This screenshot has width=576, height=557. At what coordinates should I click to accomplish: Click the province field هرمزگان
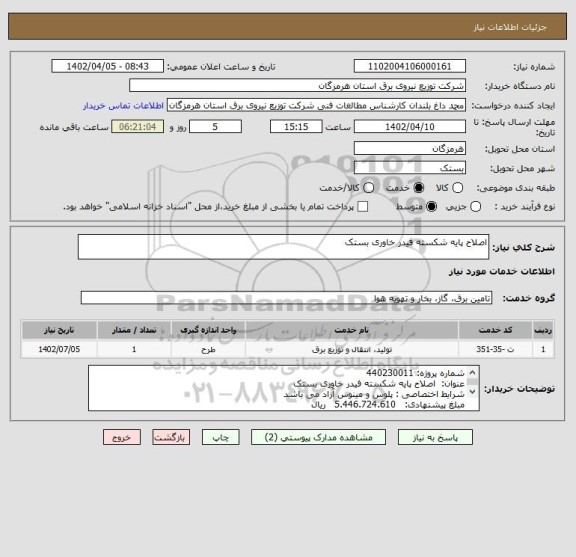410,148
